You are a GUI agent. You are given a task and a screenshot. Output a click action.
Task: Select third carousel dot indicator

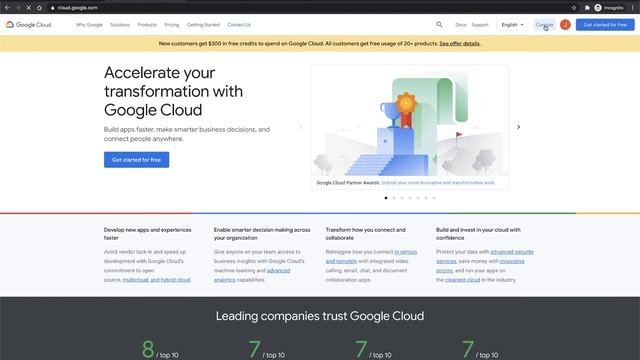pos(402,198)
